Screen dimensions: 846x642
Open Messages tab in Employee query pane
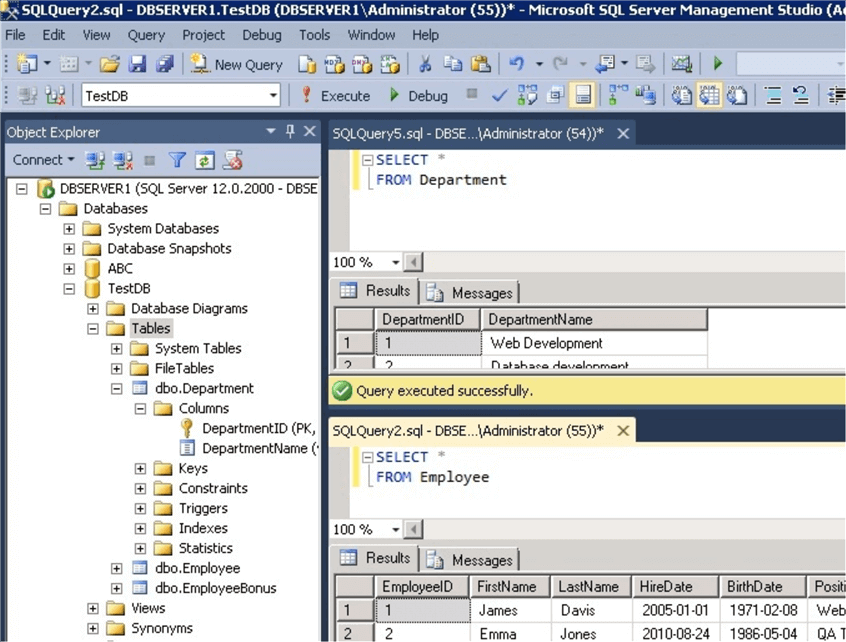pos(469,560)
